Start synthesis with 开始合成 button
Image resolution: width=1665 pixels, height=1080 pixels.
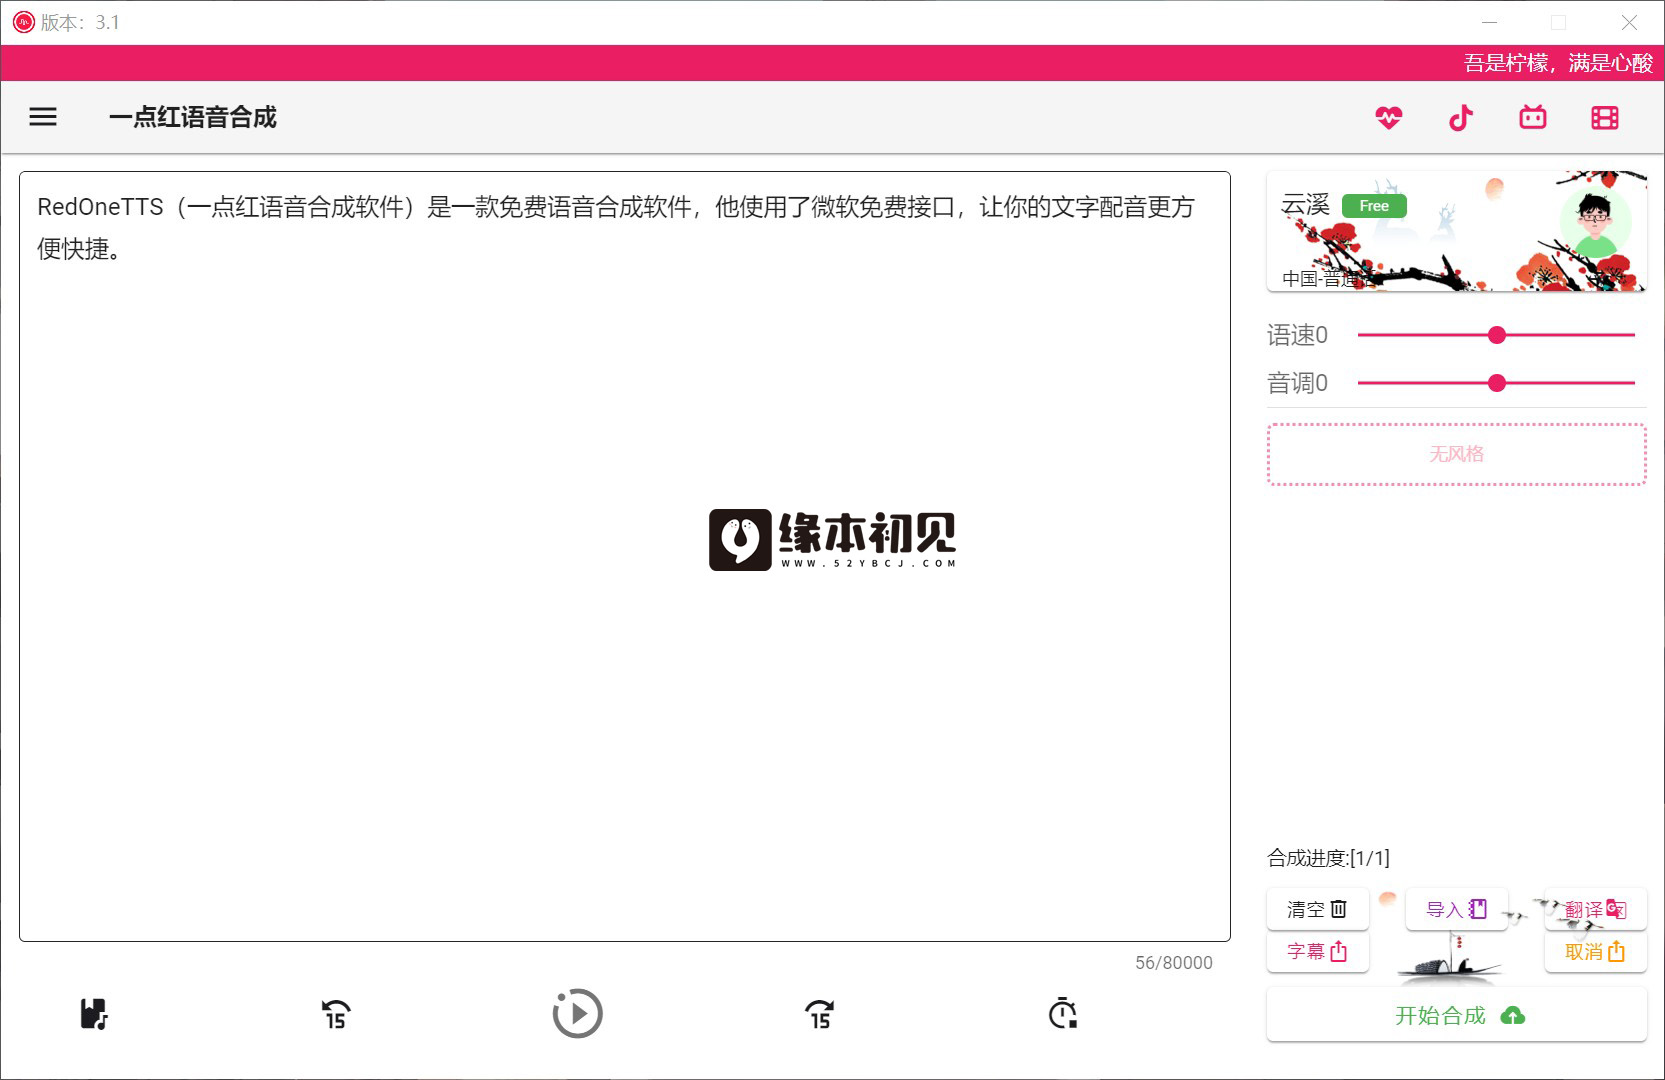(x=1456, y=1015)
